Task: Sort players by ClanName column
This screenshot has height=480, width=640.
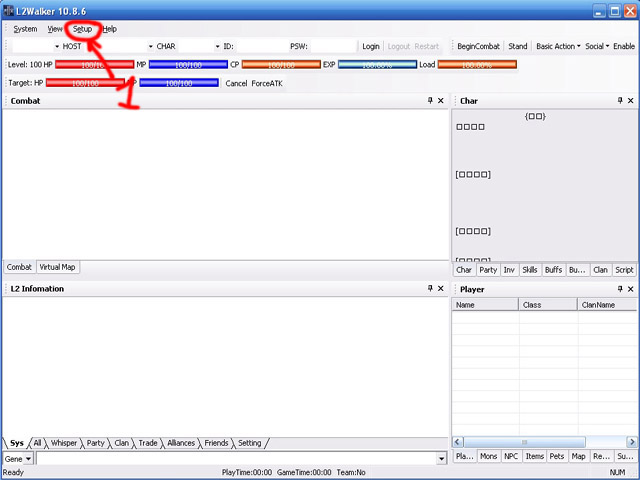Action: 607,304
